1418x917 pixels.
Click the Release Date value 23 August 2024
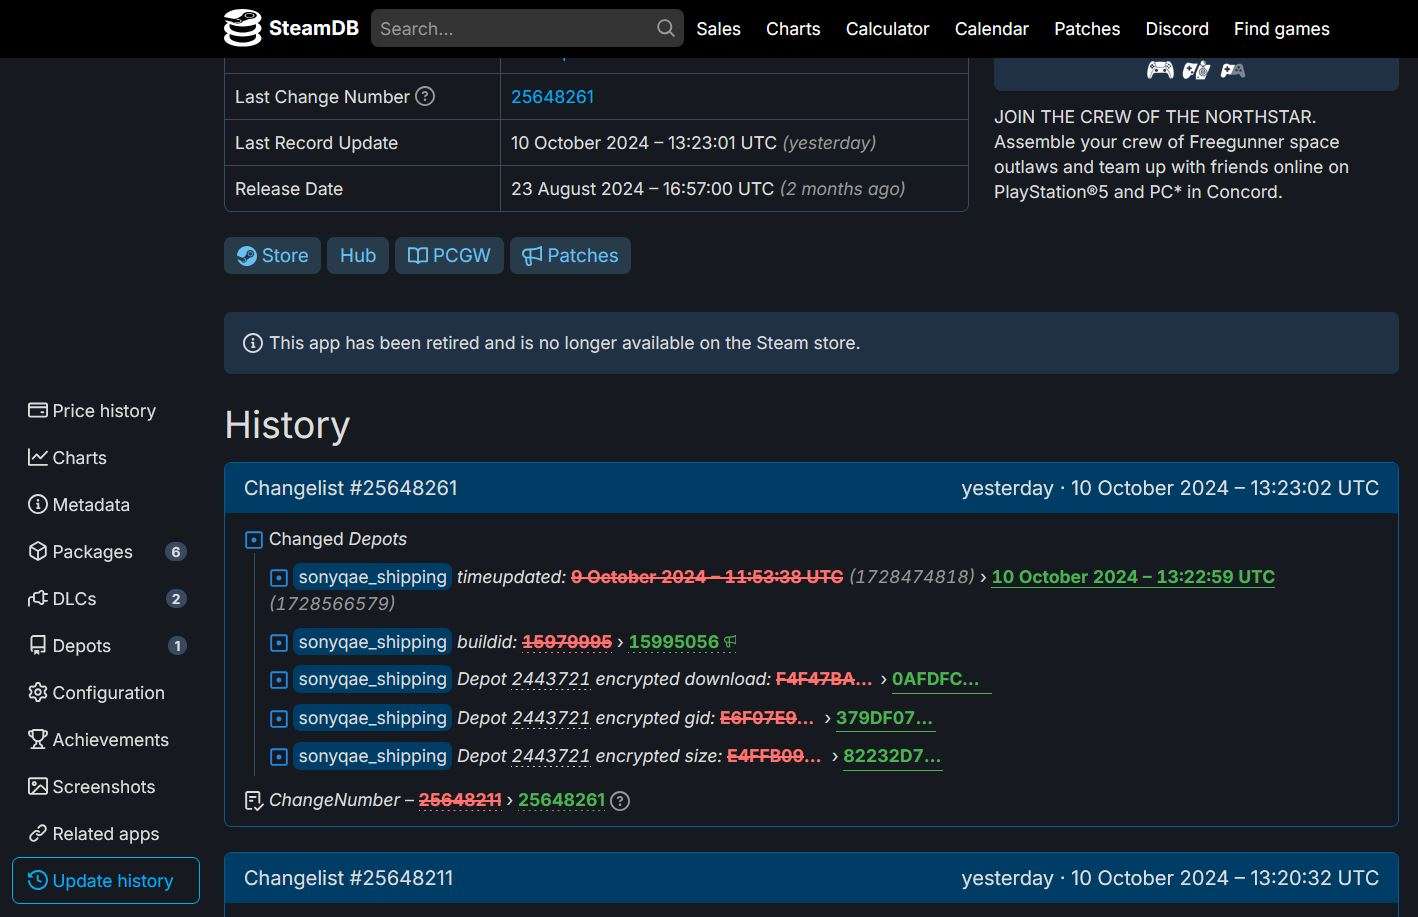click(642, 189)
